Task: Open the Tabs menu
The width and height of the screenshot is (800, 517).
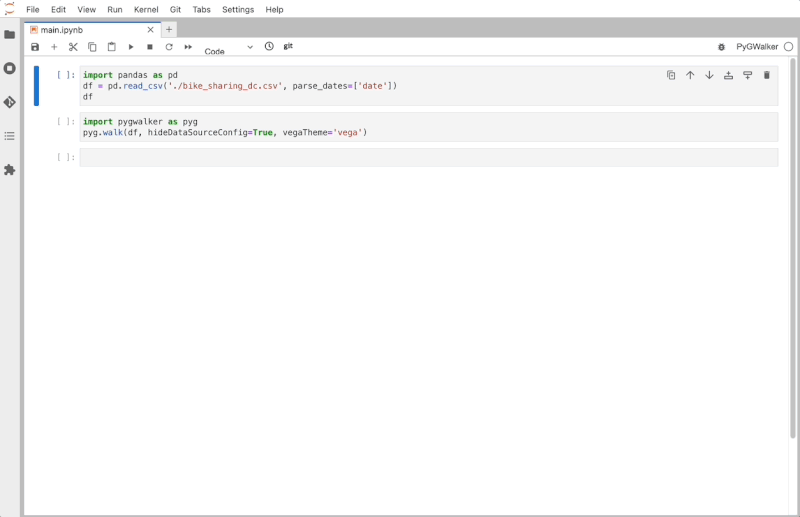Action: click(x=202, y=9)
